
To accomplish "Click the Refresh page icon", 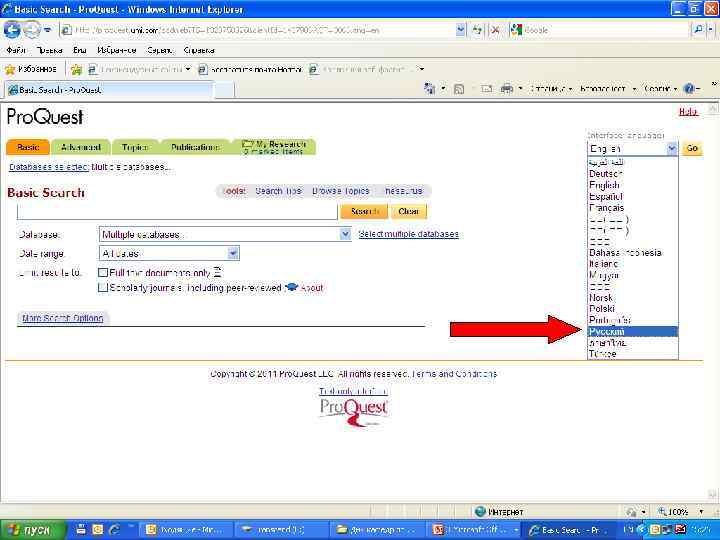I will (478, 30).
